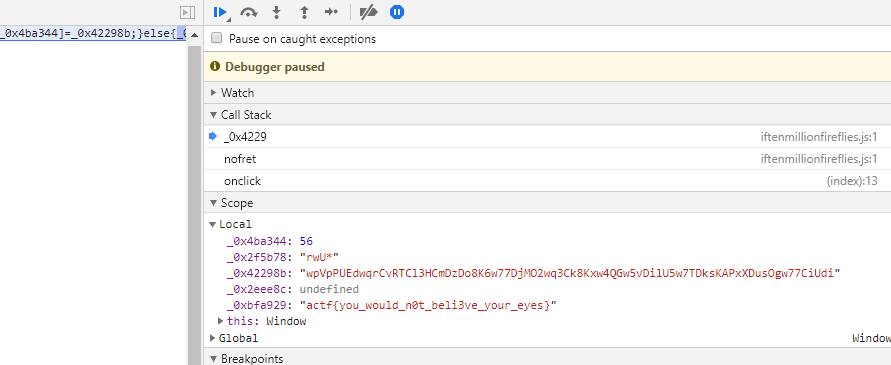Click the Debugger paused banner
The image size is (891, 365).
(547, 67)
